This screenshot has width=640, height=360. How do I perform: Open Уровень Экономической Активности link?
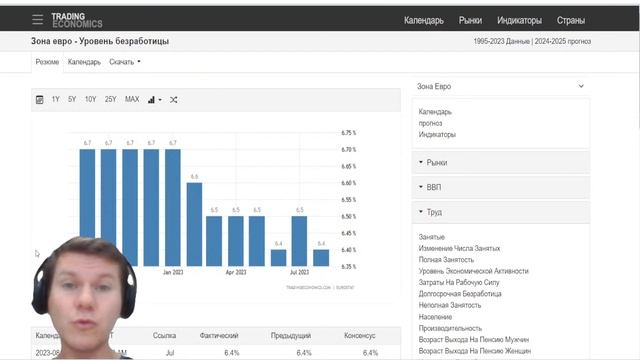coord(473,271)
